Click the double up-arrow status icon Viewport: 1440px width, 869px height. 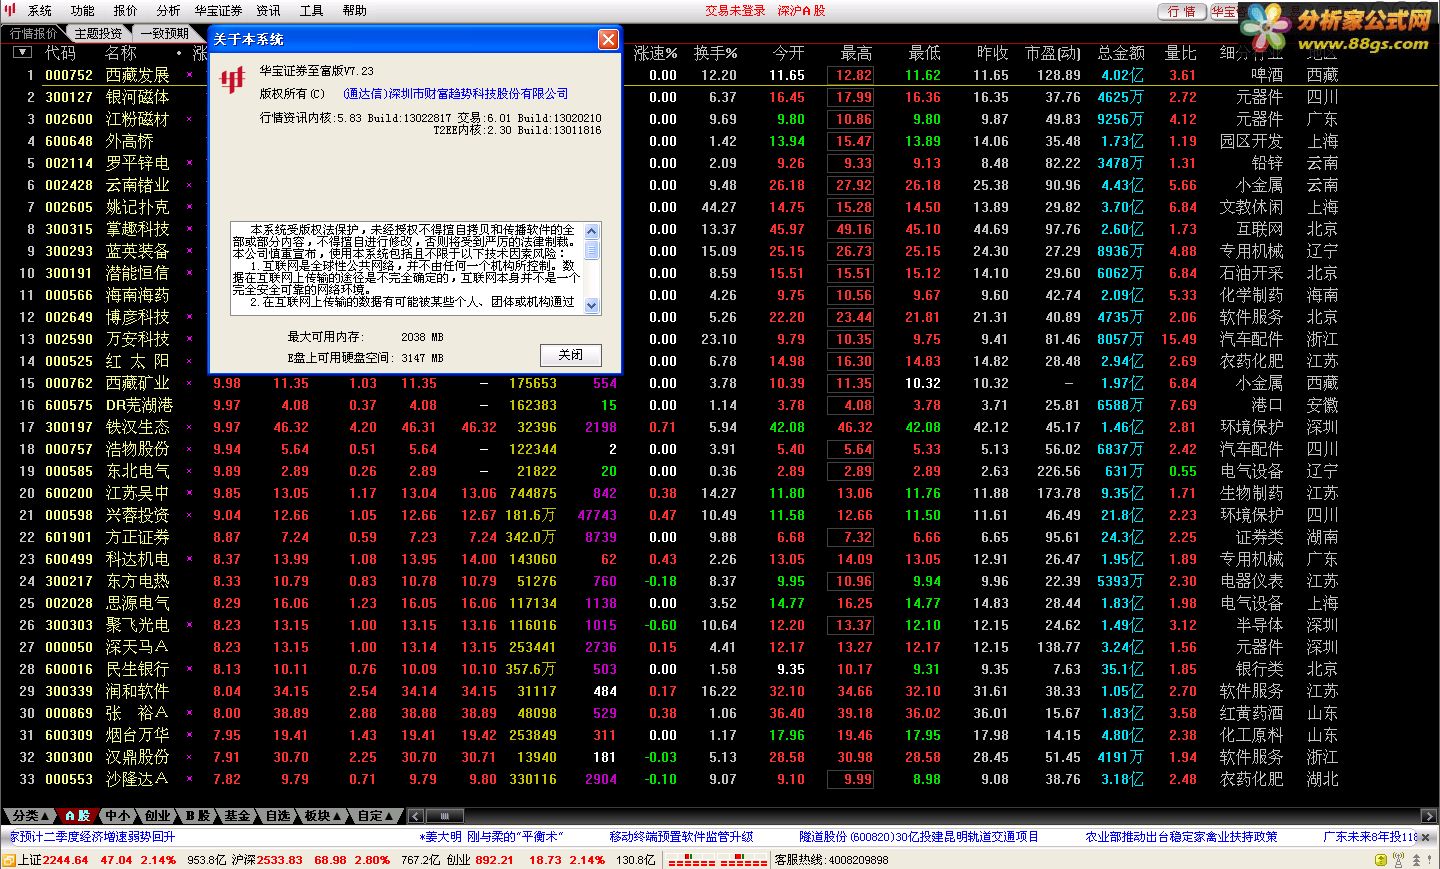click(x=1414, y=860)
